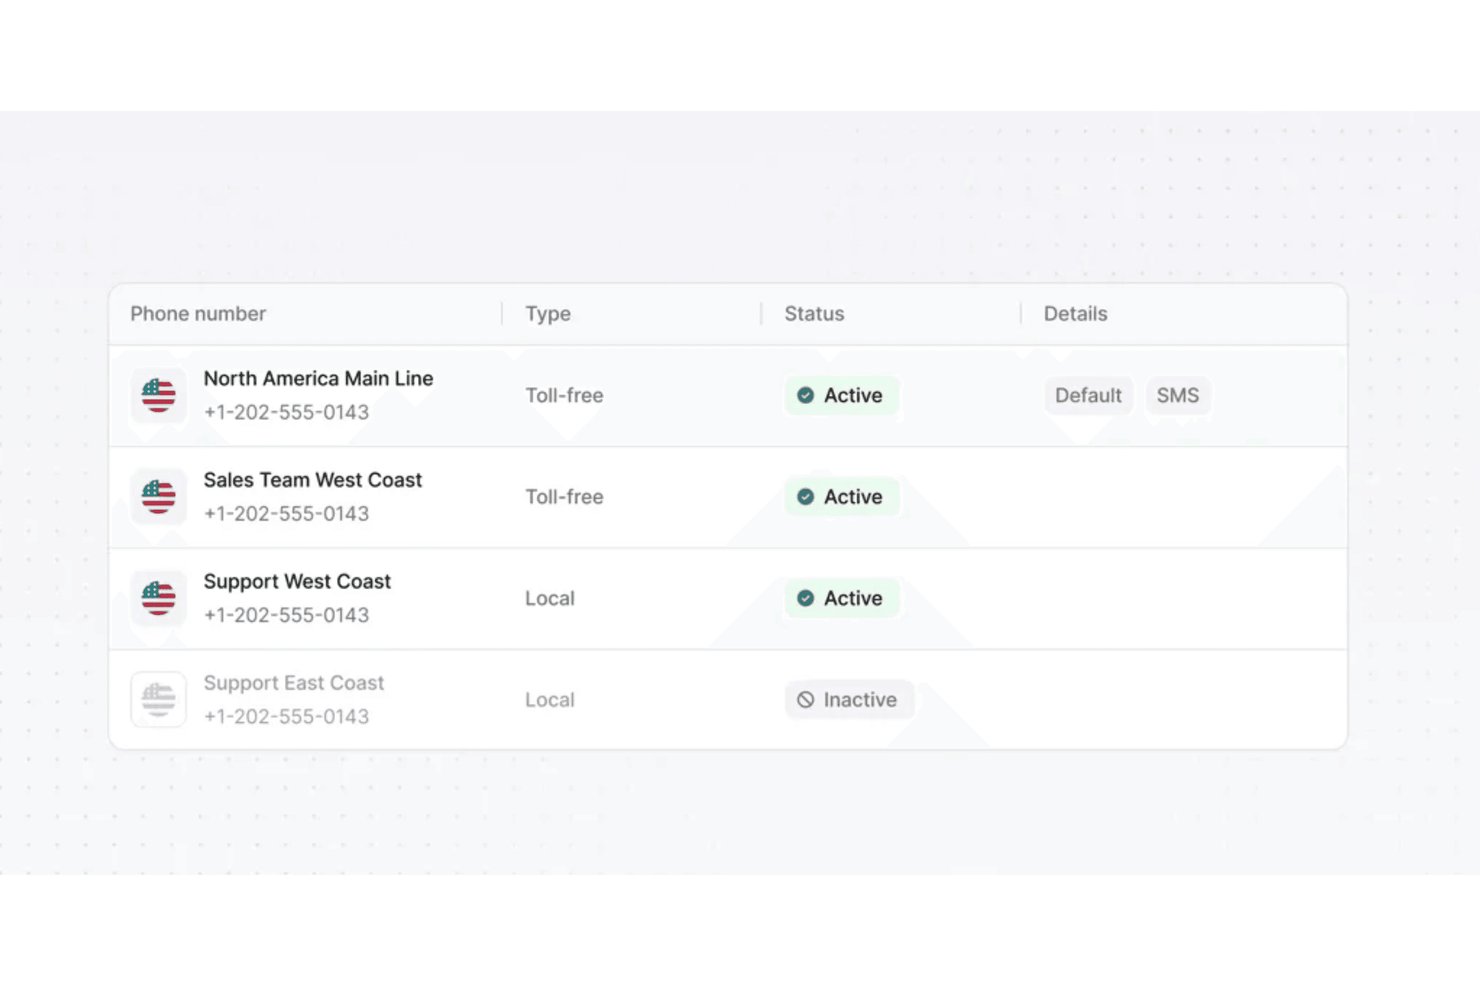Click the Status column header

[814, 314]
